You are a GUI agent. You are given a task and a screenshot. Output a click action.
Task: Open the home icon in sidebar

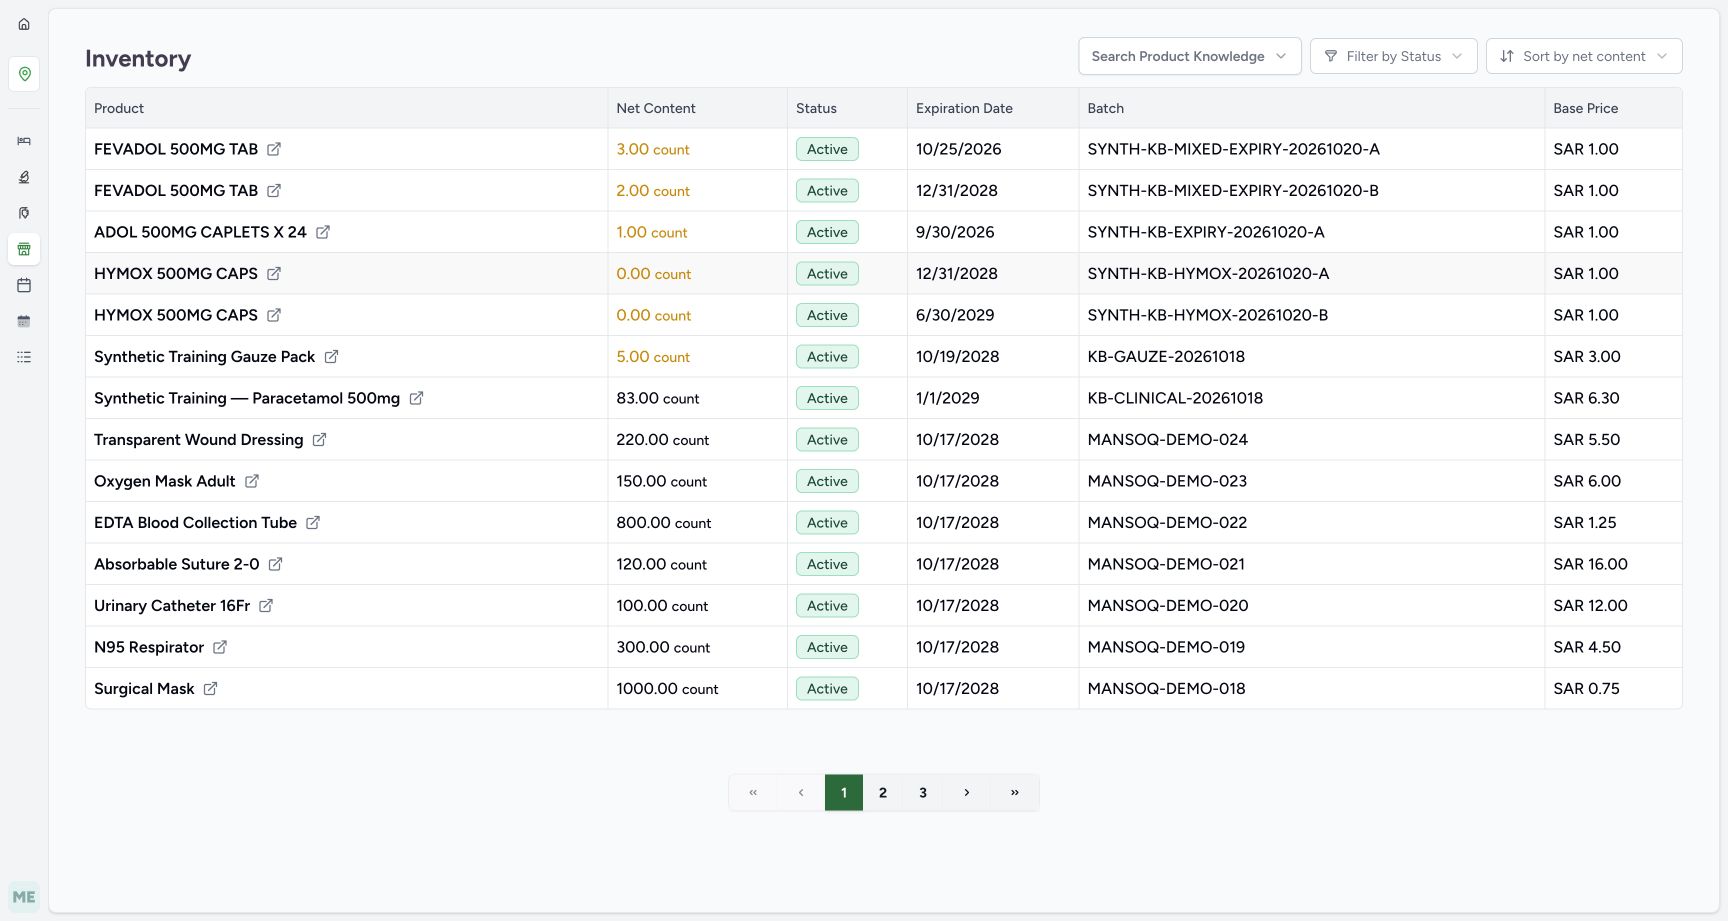[x=24, y=24]
